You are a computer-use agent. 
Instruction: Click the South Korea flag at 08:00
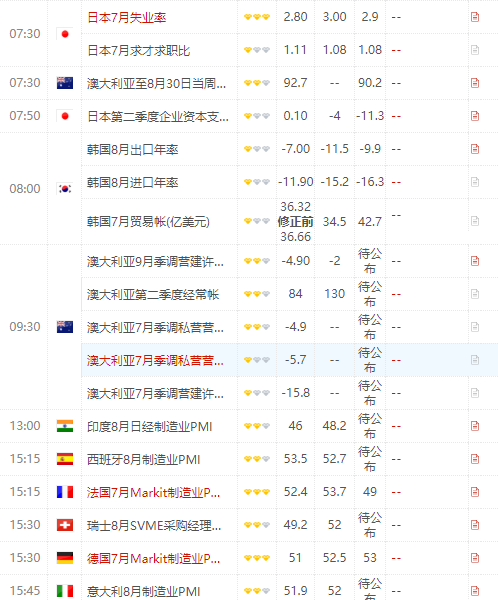click(65, 189)
